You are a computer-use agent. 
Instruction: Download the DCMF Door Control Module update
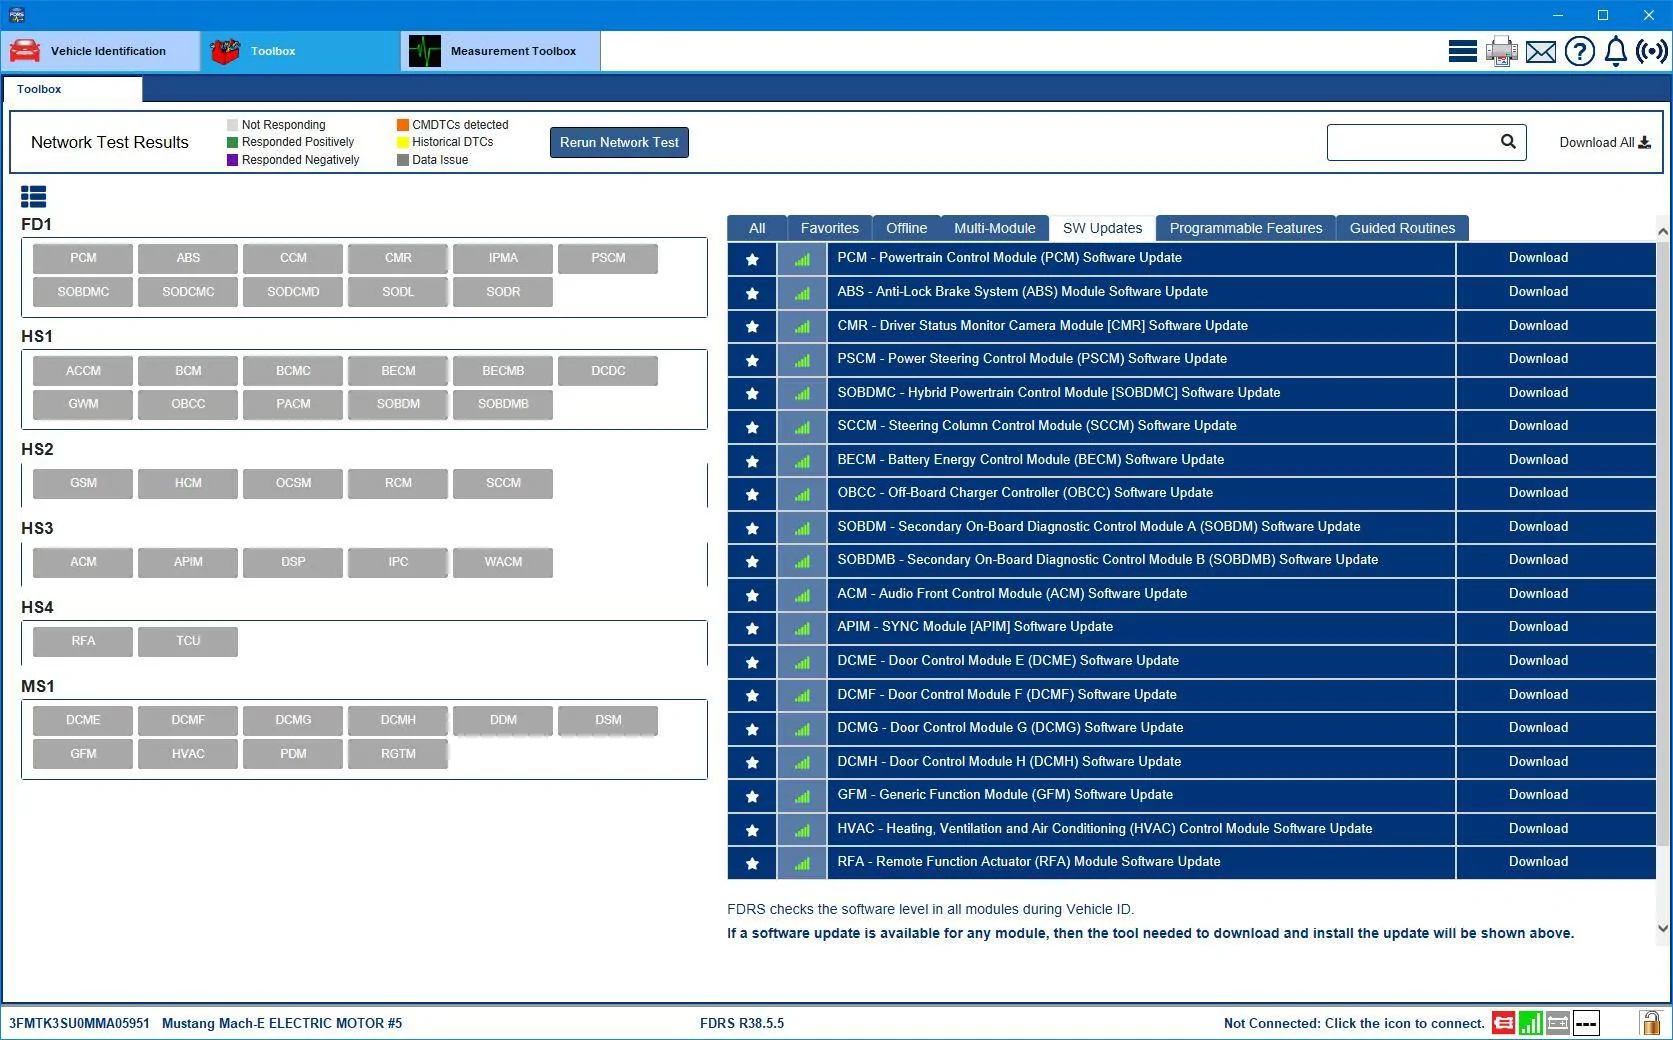coord(1538,694)
